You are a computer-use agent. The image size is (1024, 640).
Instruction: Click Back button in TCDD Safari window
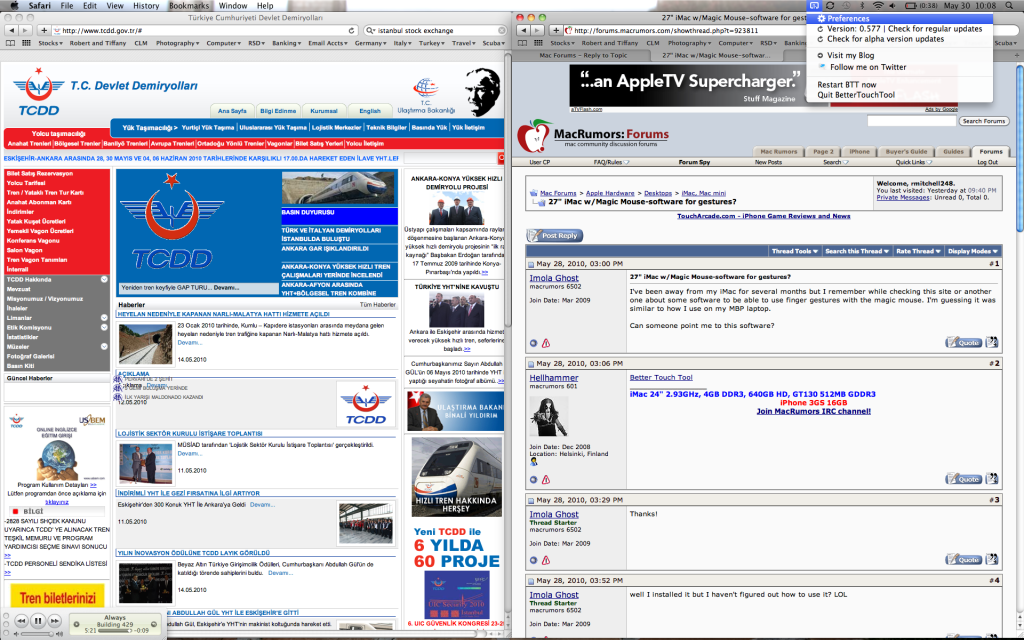[x=11, y=30]
